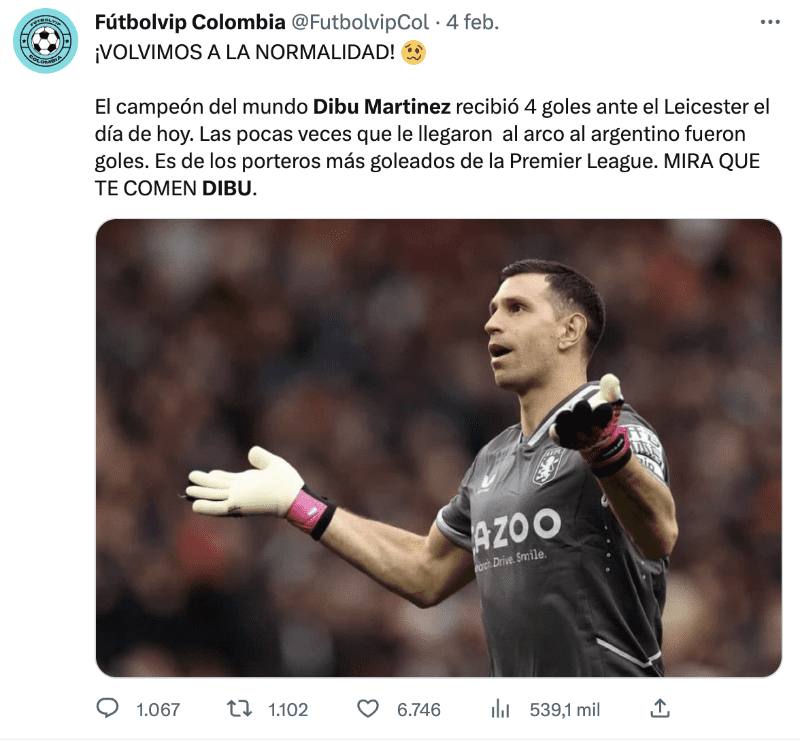This screenshot has height=746, width=800.
Task: Click the bold Dibu Martinez text
Action: coord(382,107)
